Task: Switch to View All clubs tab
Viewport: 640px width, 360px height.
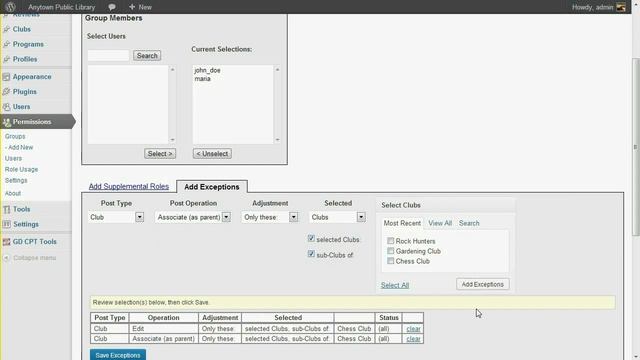Action: tap(440, 223)
